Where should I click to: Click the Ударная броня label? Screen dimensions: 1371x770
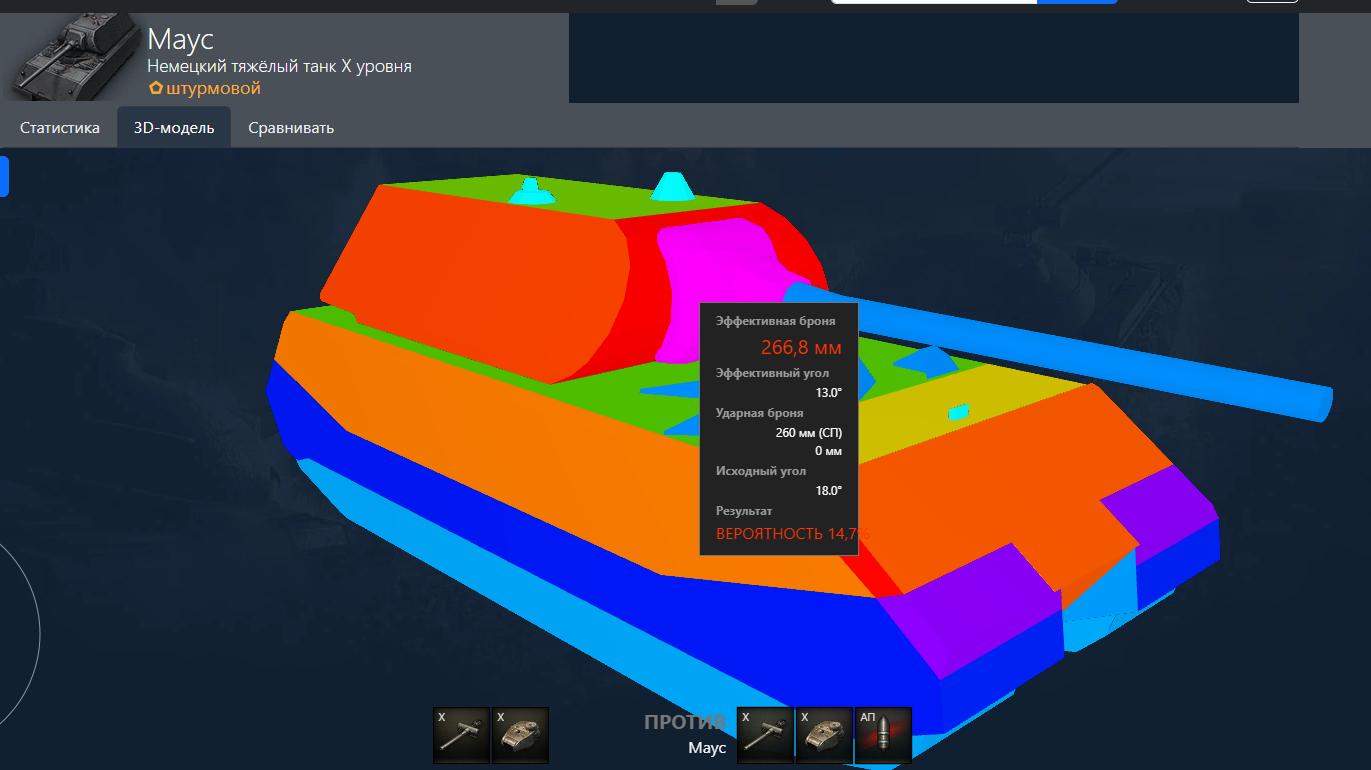point(760,413)
